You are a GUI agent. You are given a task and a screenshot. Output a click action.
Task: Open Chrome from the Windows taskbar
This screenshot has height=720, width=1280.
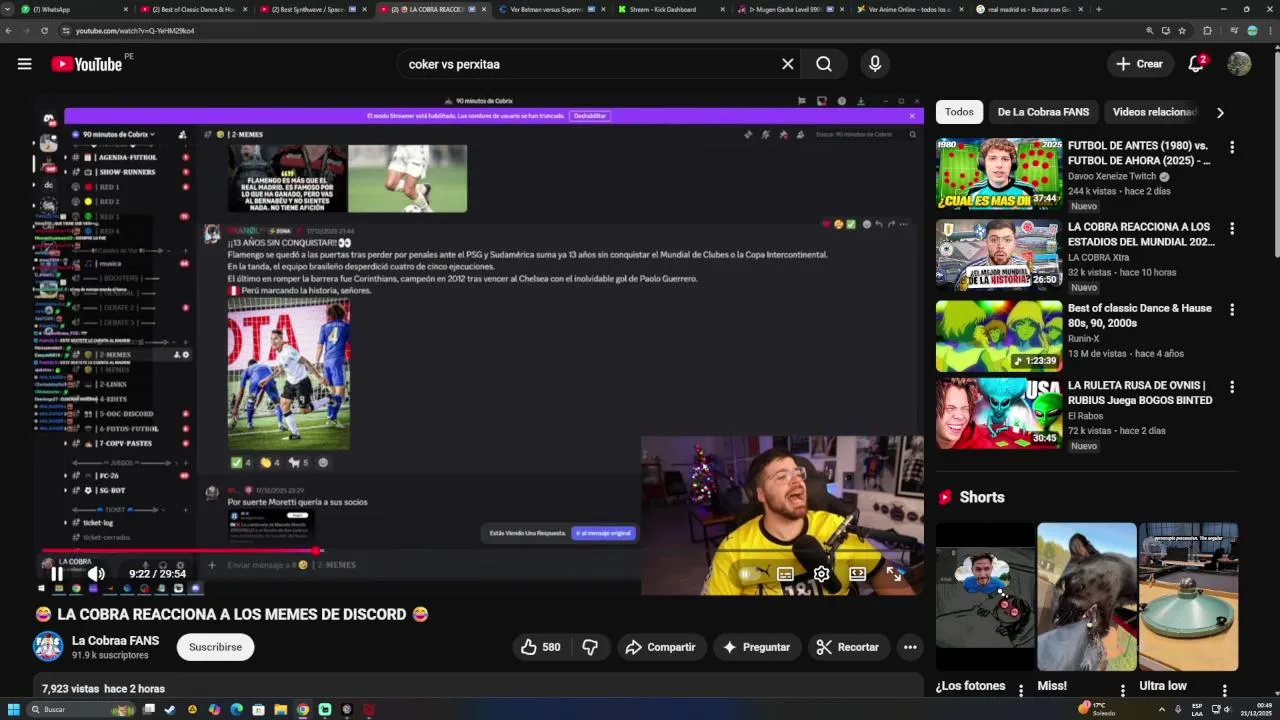pyautogui.click(x=303, y=710)
